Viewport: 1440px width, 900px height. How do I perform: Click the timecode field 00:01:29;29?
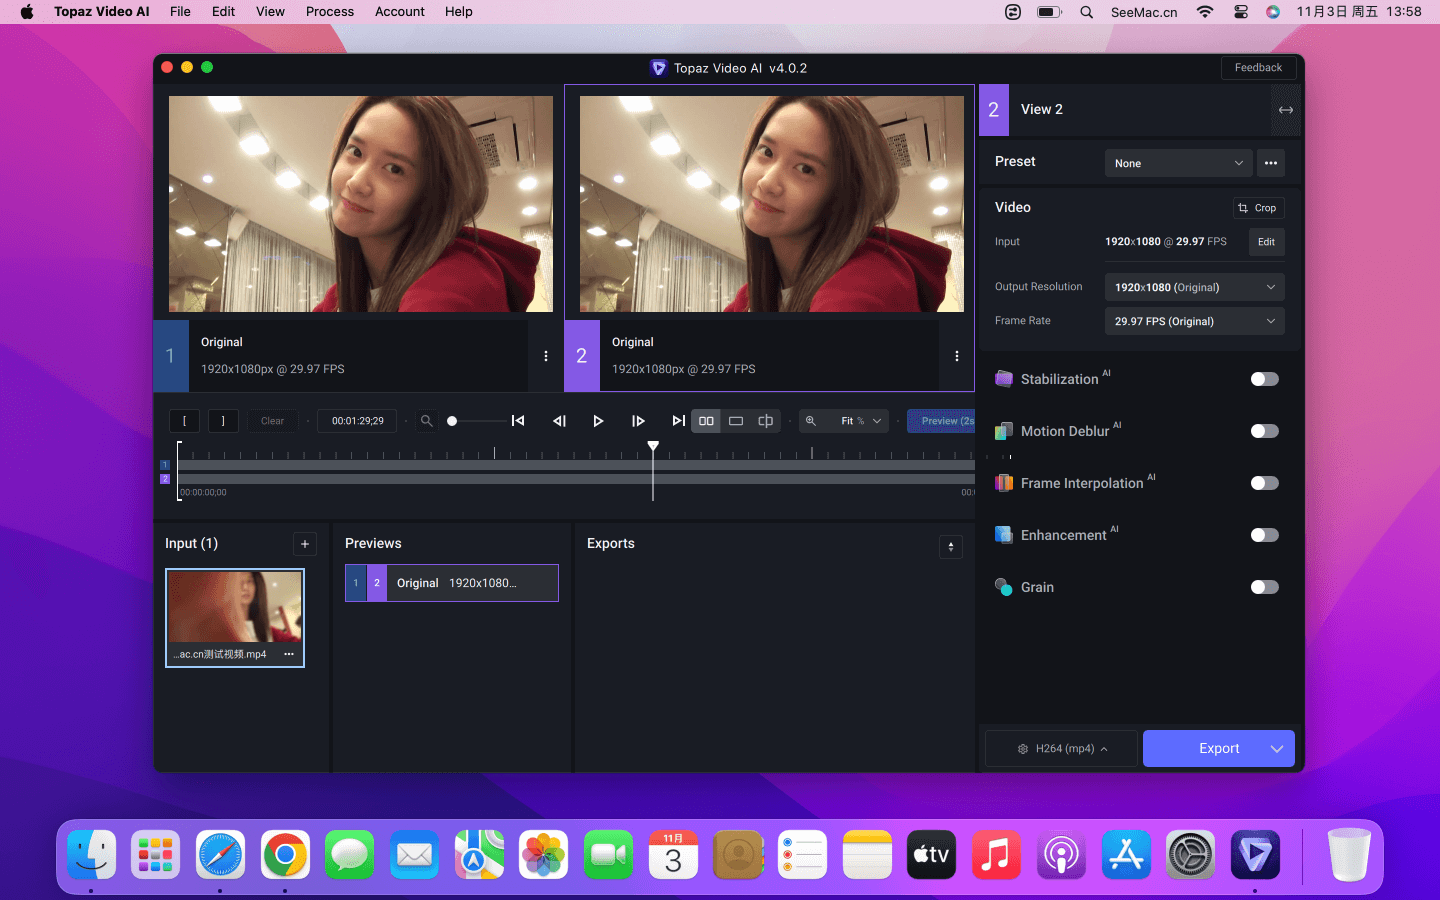point(358,421)
